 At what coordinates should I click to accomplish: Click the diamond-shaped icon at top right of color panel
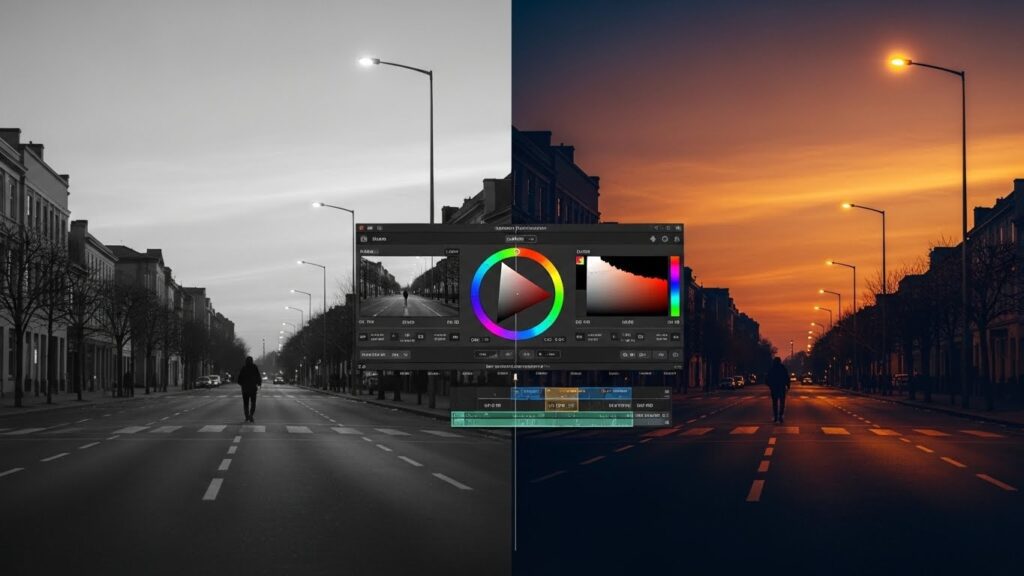pyautogui.click(x=653, y=240)
